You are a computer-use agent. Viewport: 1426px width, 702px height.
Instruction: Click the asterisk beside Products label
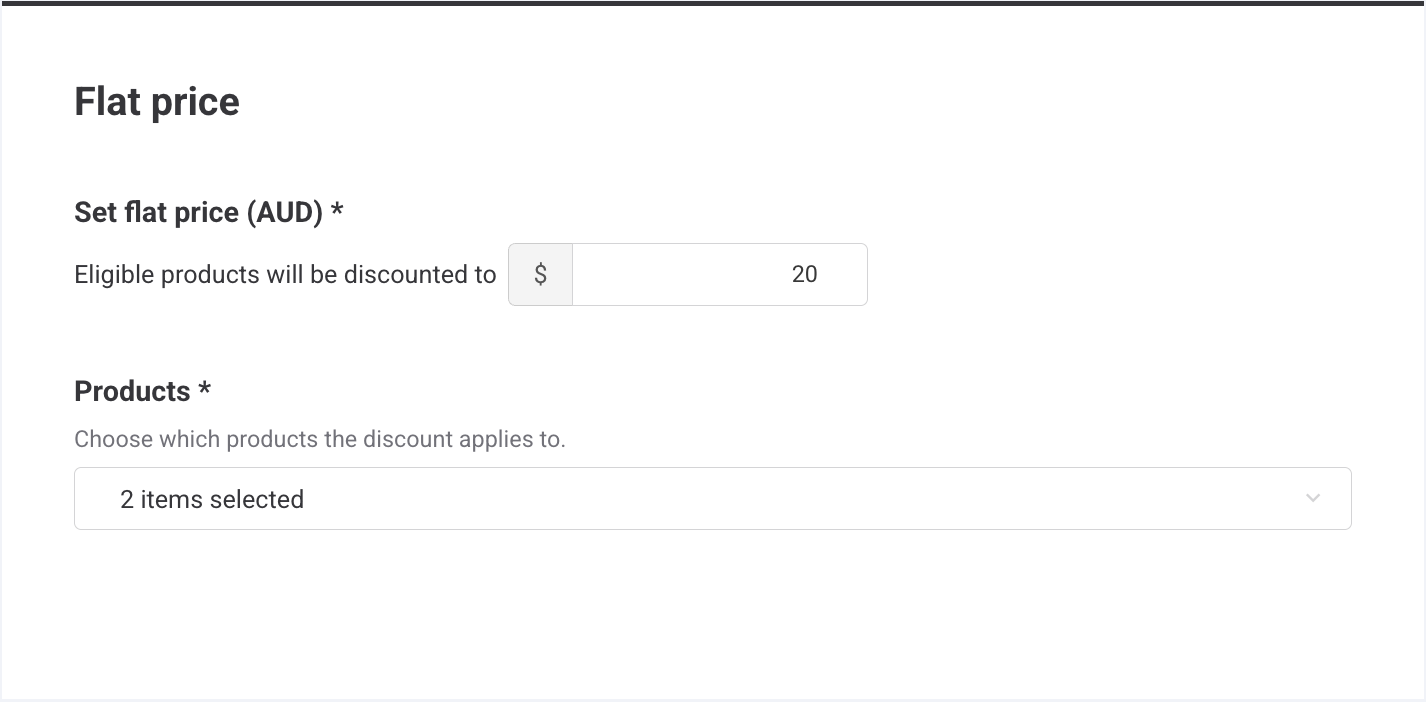coord(204,390)
